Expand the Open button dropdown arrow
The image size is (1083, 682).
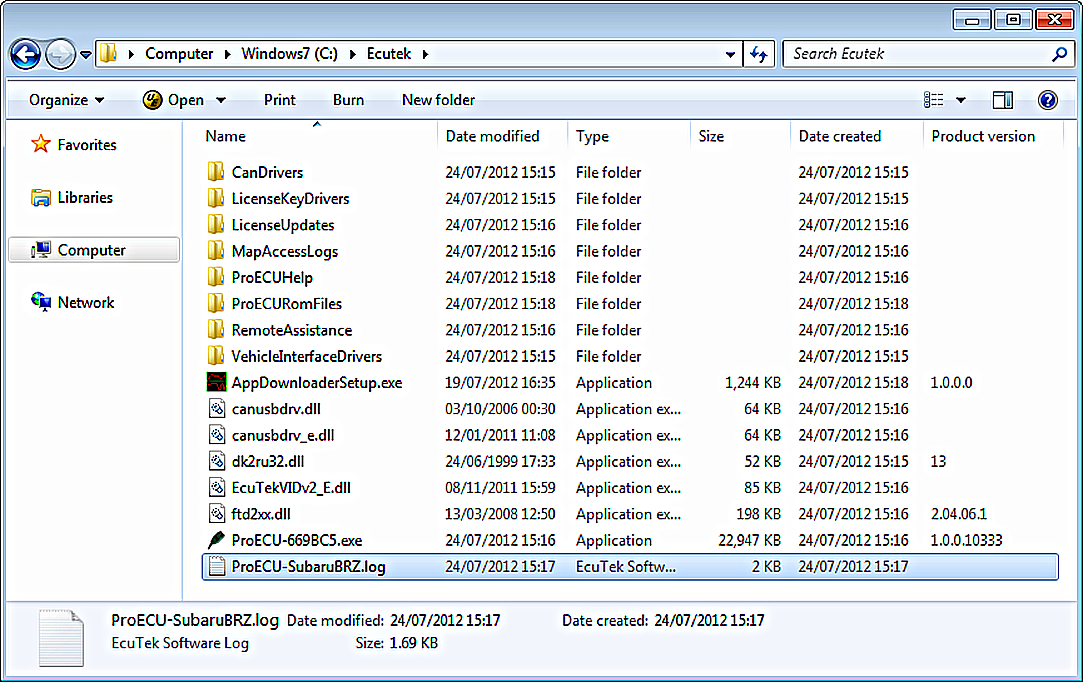click(x=221, y=100)
